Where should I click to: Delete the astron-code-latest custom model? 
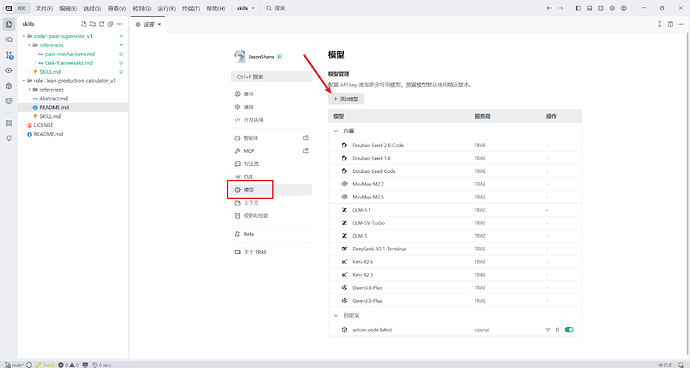click(557, 330)
